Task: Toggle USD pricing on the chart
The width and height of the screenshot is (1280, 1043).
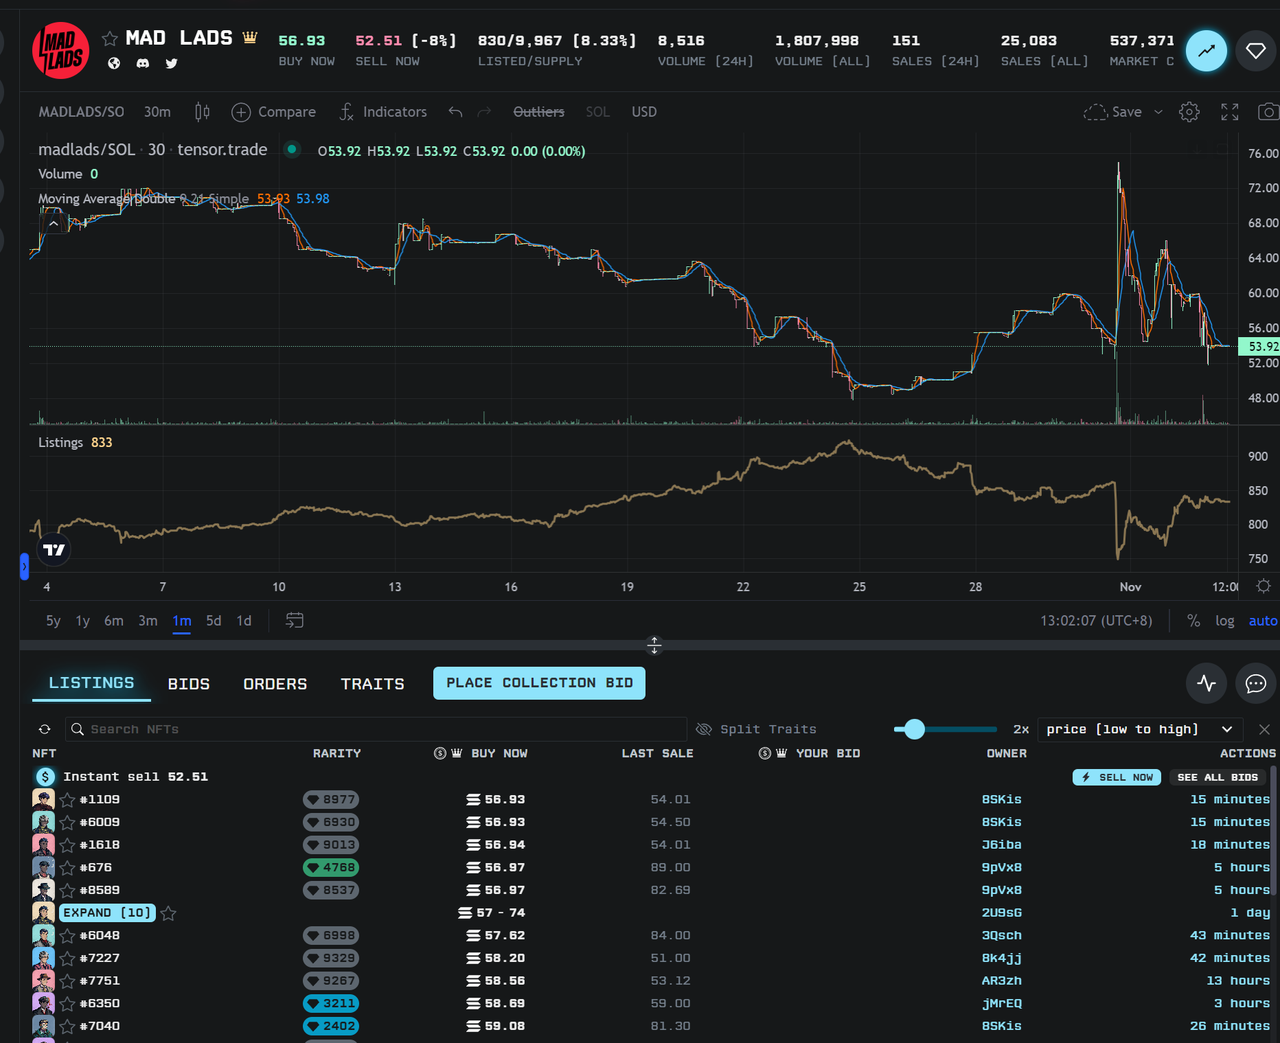Action: coord(643,112)
